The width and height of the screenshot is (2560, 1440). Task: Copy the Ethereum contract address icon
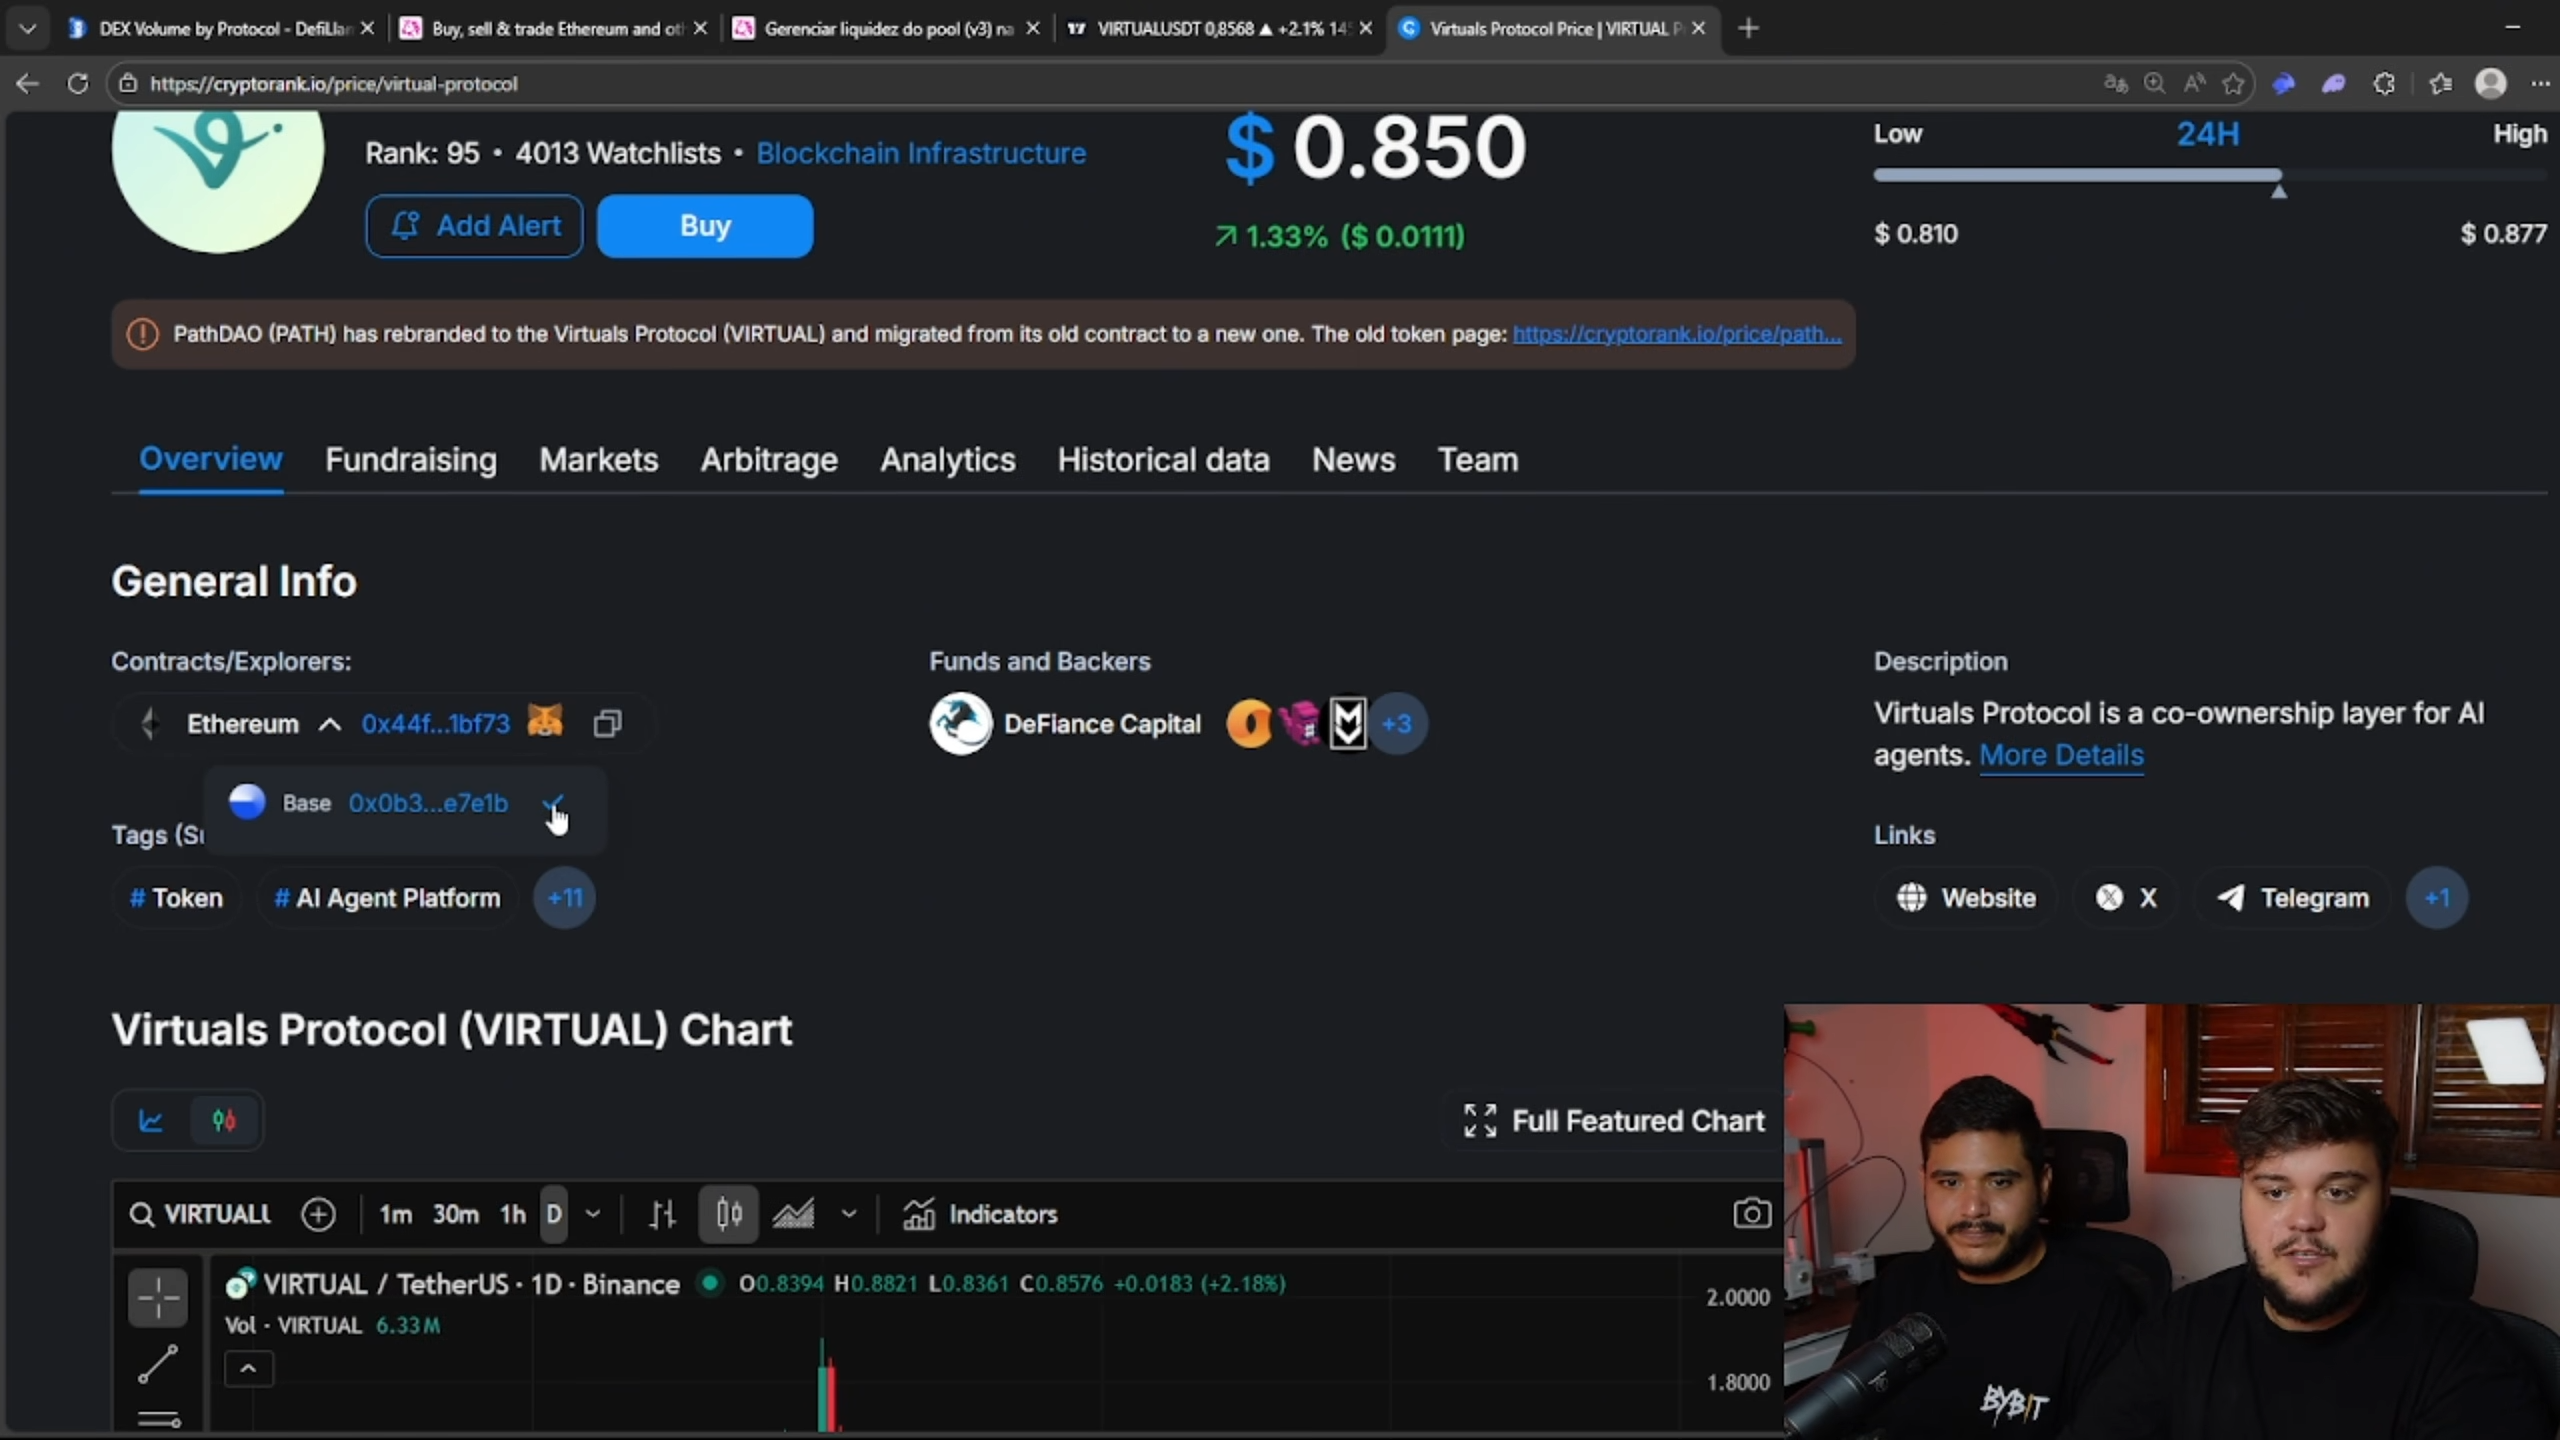tap(607, 724)
